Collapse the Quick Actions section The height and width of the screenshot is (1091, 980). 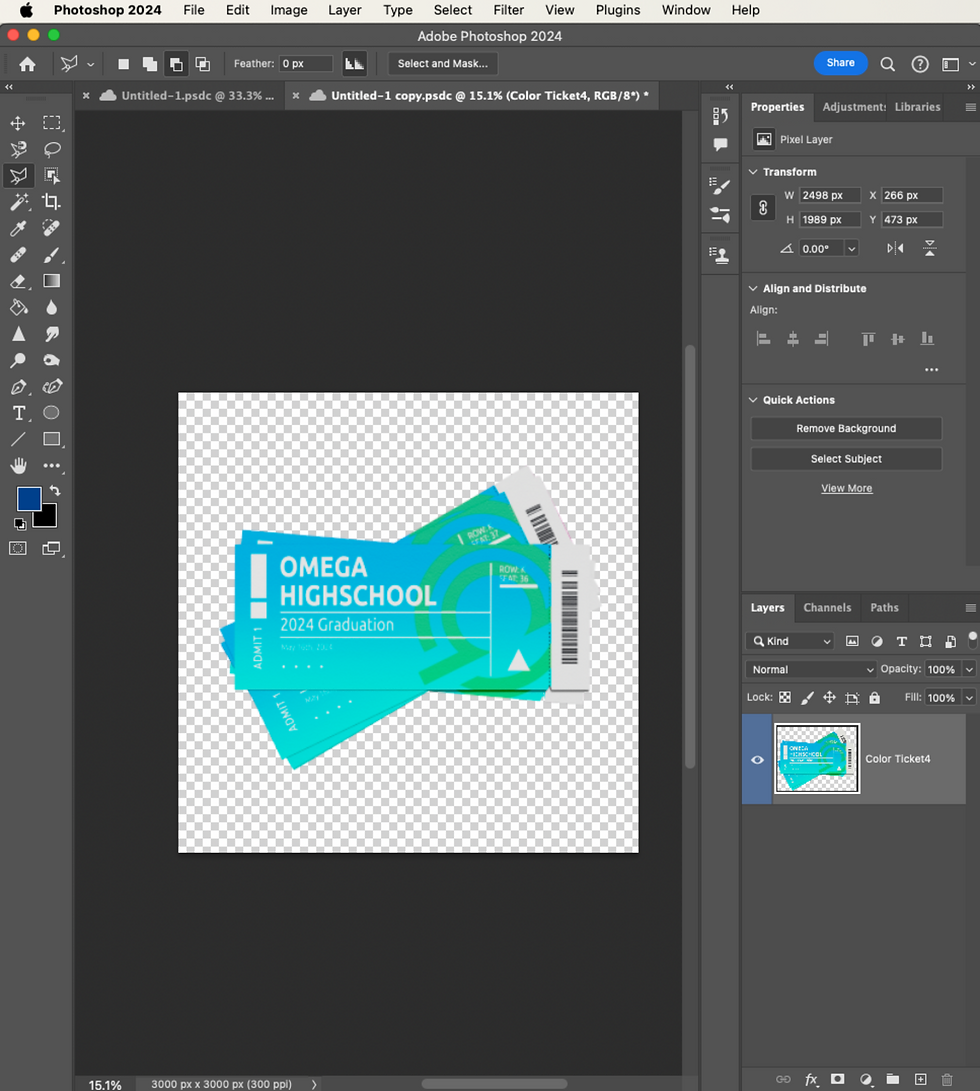[x=753, y=399]
